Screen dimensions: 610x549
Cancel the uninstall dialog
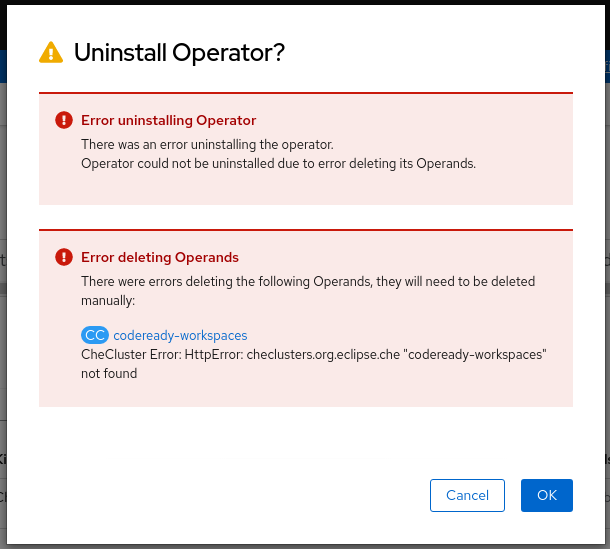click(x=467, y=495)
